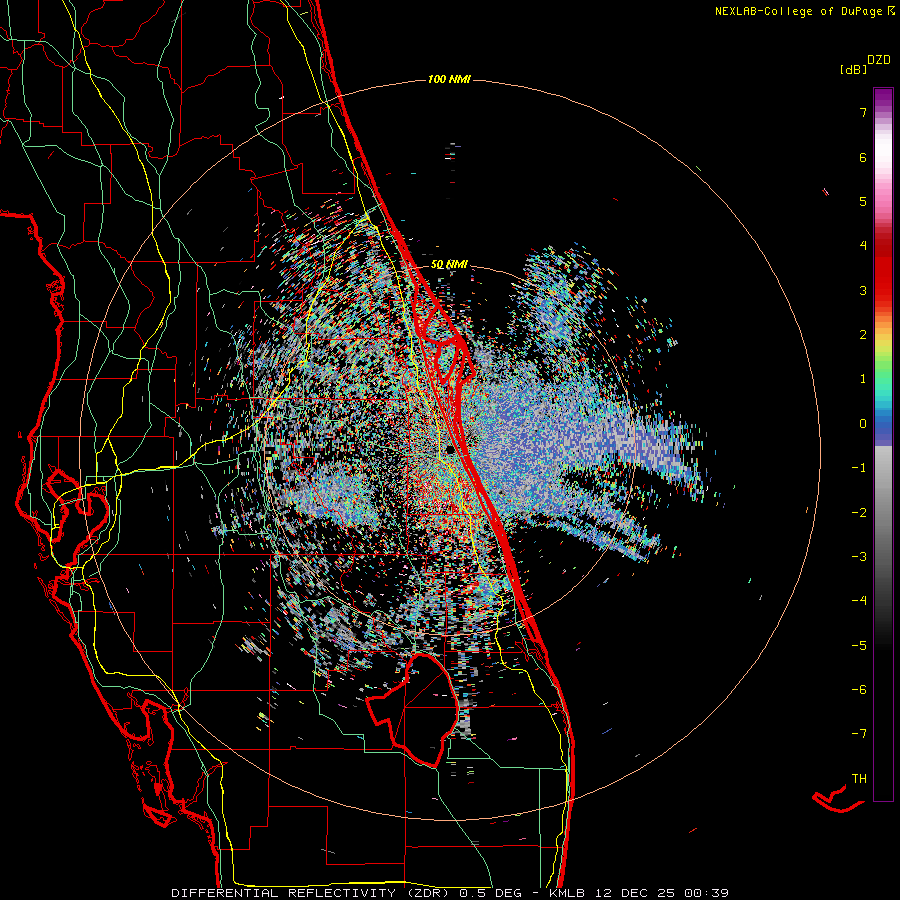Click the 1 value on color scale

(863, 379)
